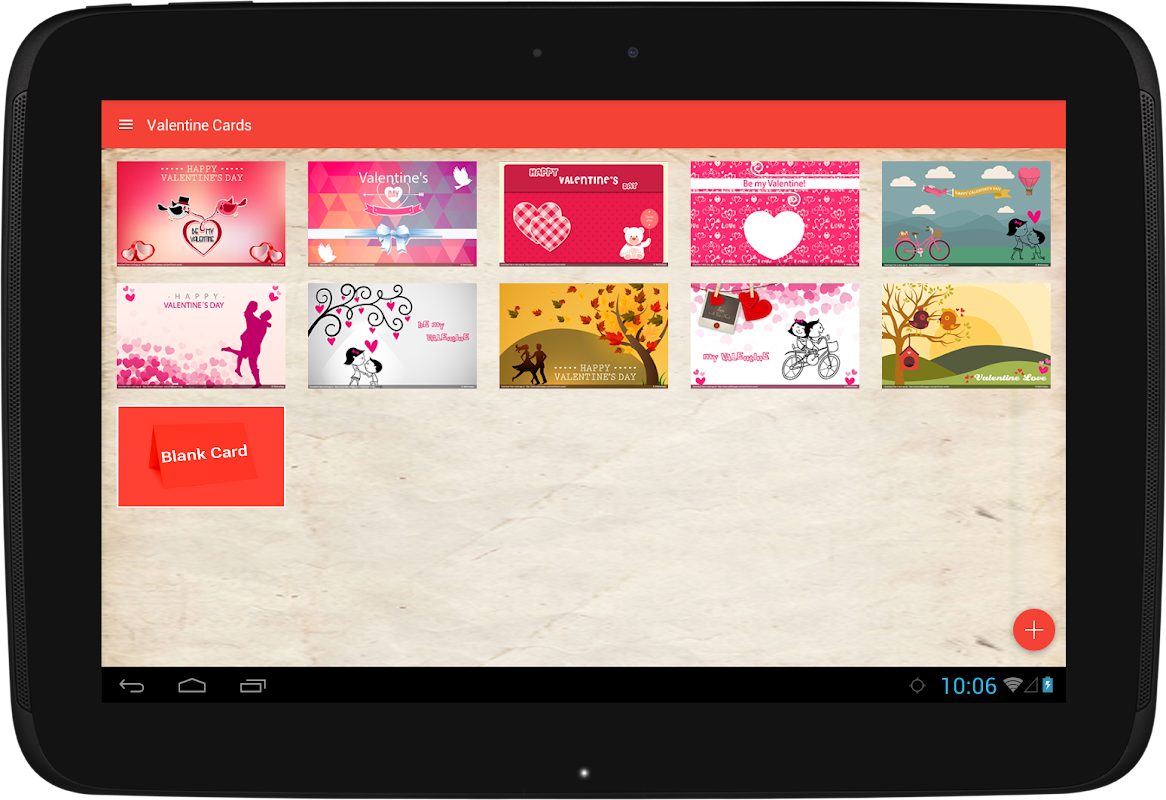Pick the couple on bicycle My Valentine card
1166x800 pixels.
[x=775, y=335]
